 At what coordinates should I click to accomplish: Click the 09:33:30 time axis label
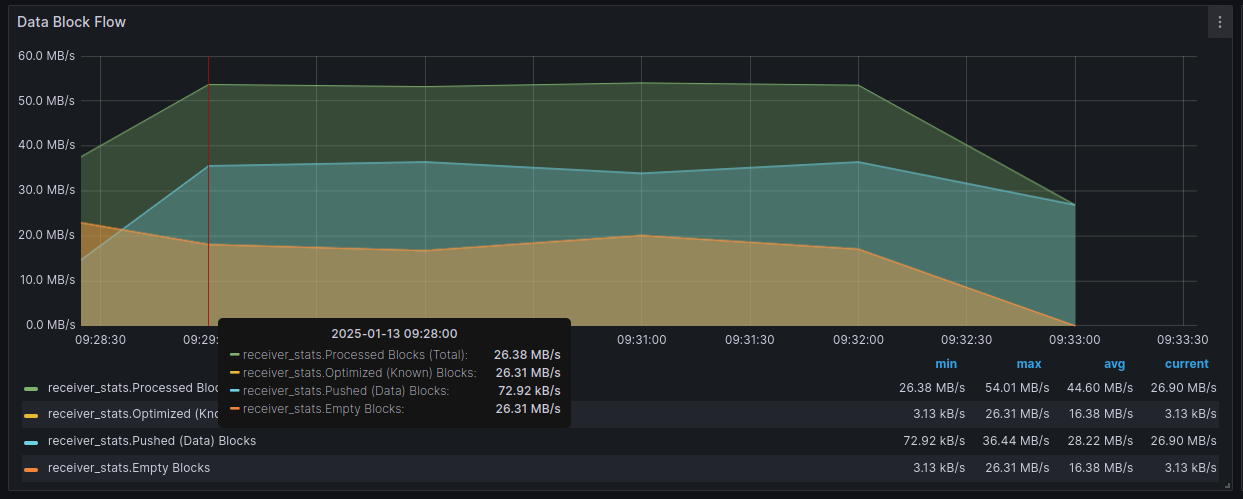tap(1183, 340)
